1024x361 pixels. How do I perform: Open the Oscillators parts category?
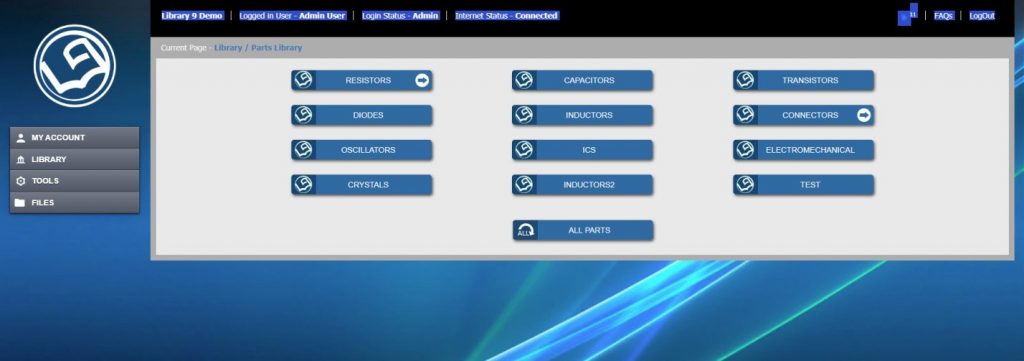362,149
